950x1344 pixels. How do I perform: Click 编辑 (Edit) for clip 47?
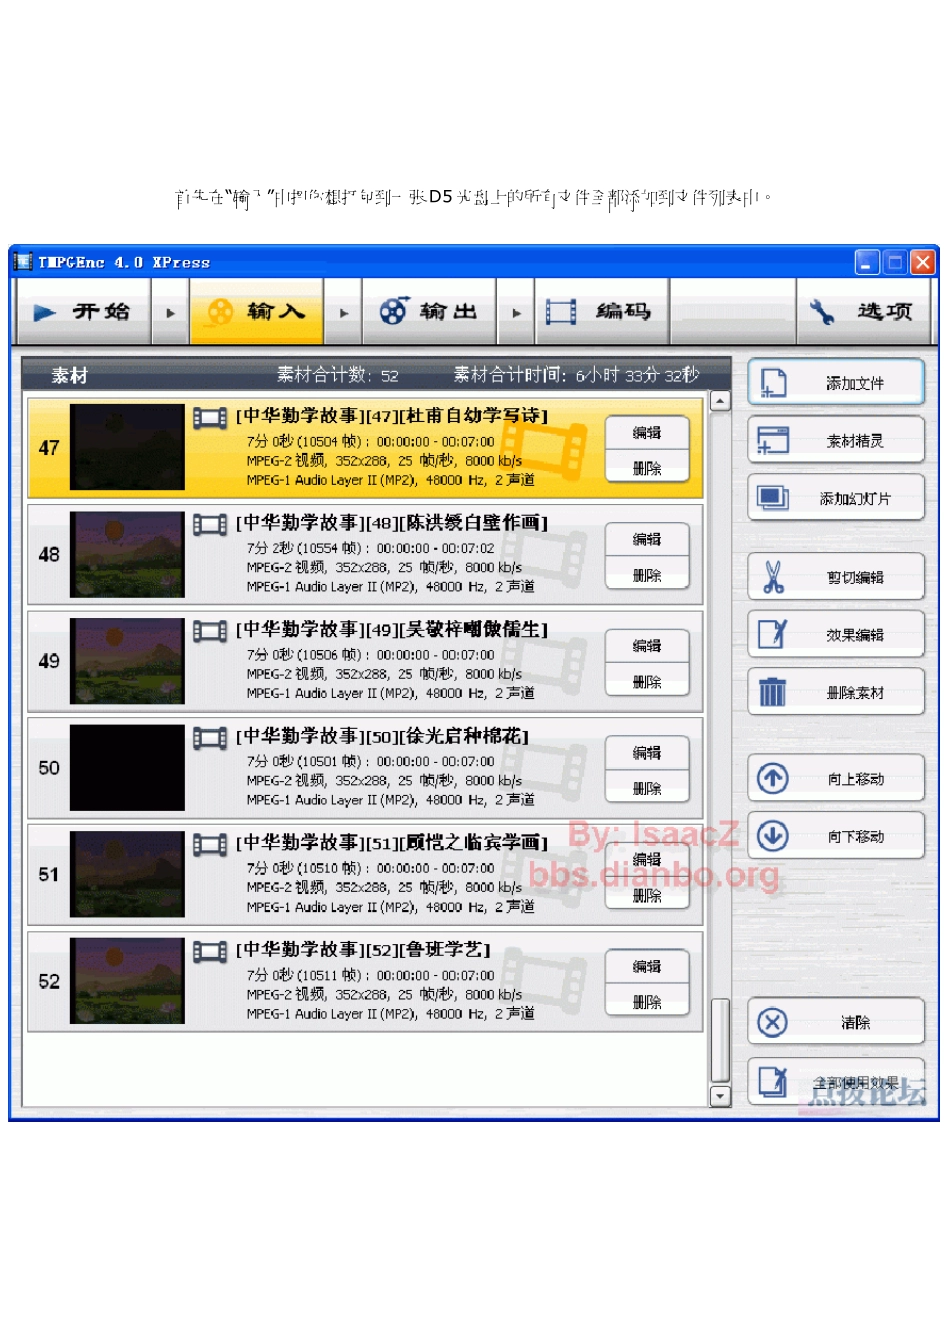[647, 432]
